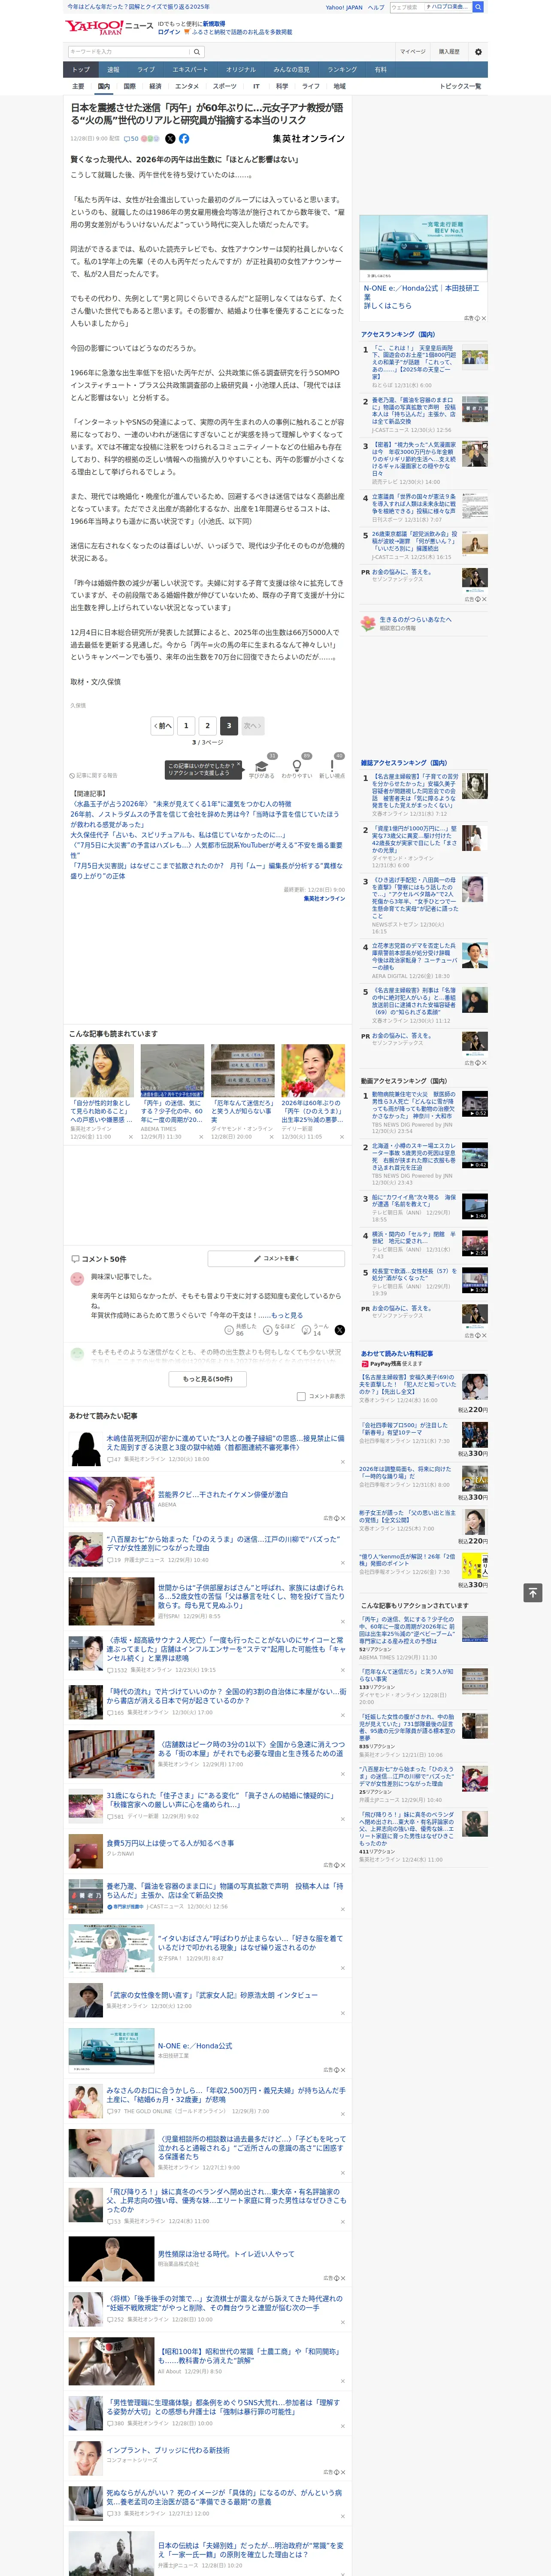Click the 学びがある graduation cap reaction

point(262,767)
